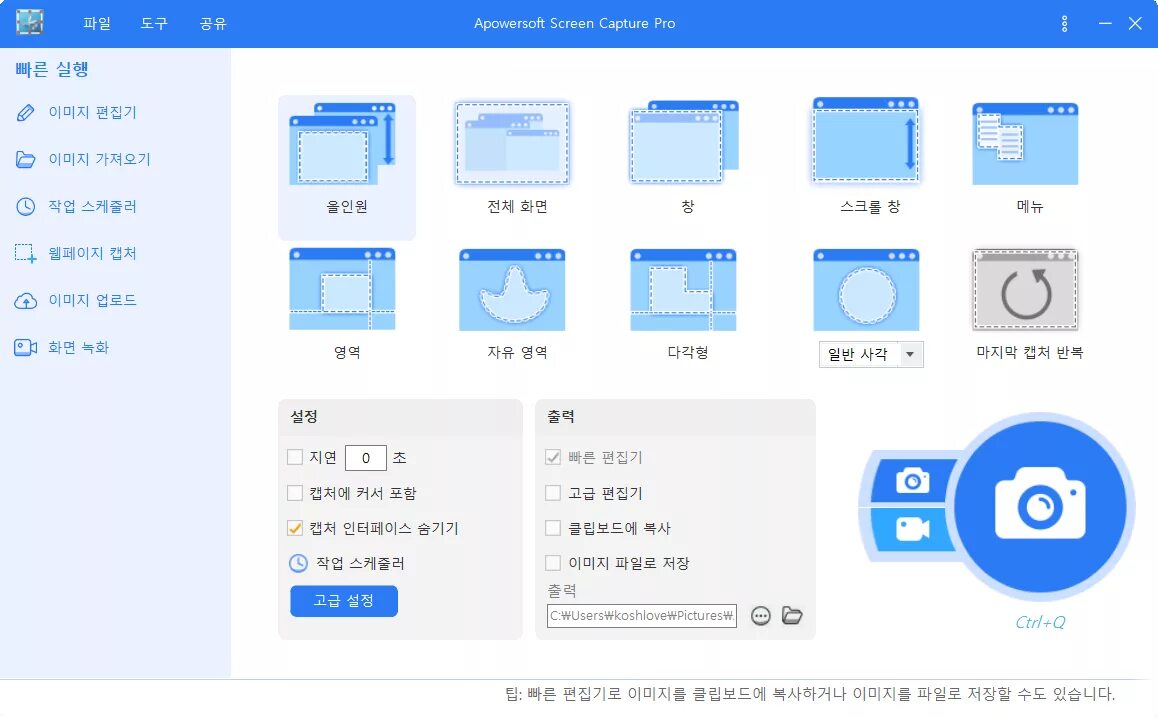1158x718 pixels.
Task: Open the 도구 menu
Action: [x=154, y=24]
